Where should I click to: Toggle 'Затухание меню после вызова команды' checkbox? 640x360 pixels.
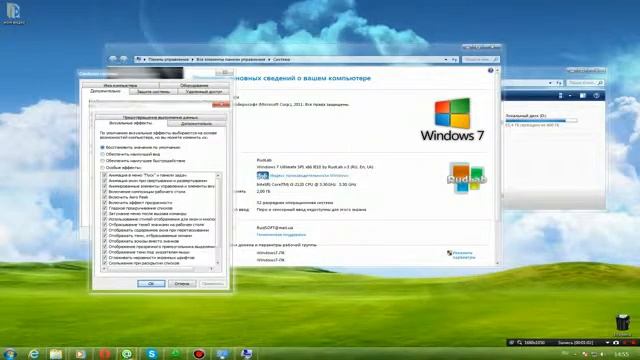pos(105,213)
